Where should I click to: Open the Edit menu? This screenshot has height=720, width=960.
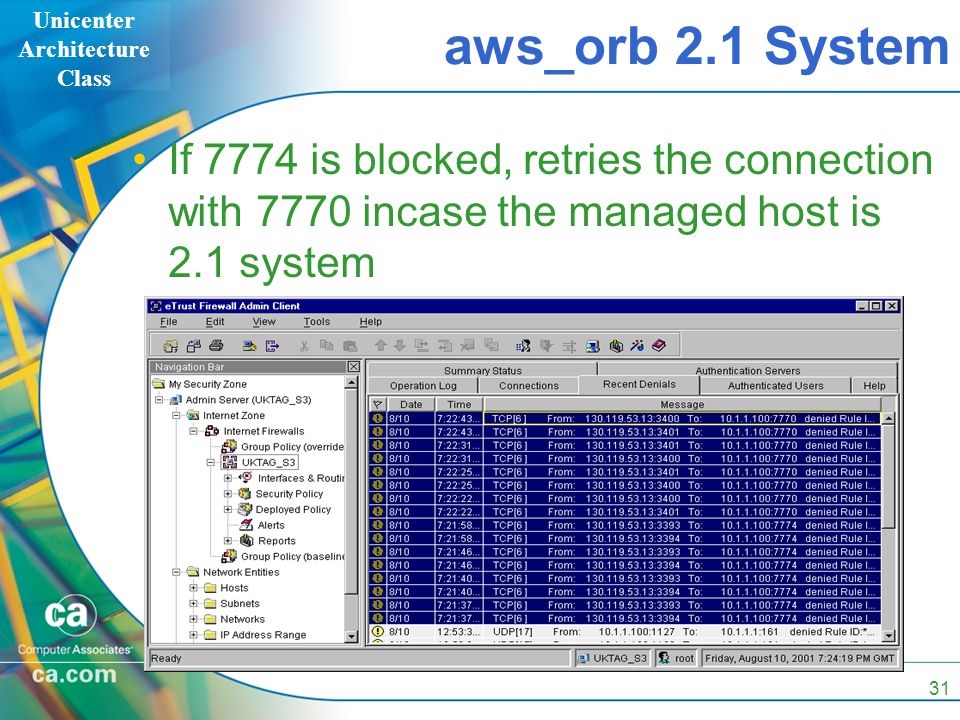pos(215,321)
